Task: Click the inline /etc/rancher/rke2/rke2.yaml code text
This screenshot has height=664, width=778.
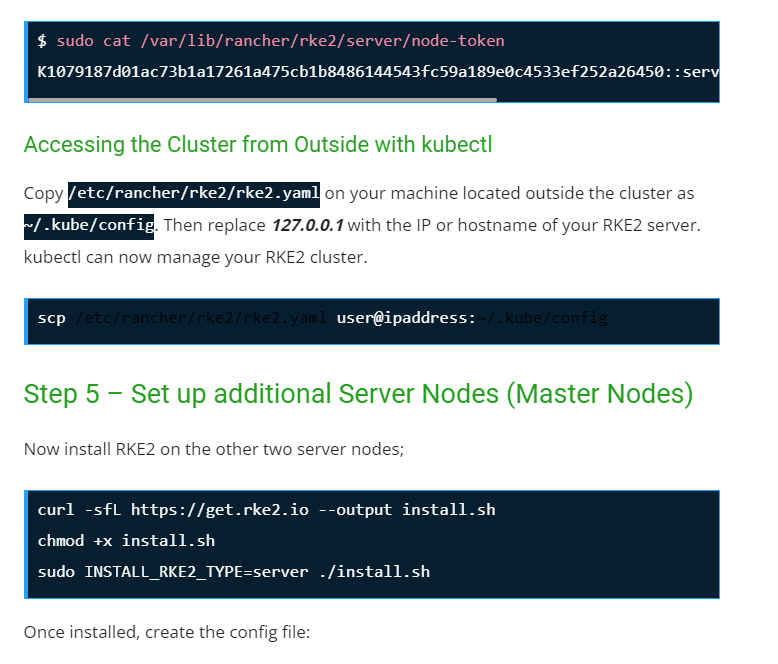Action: coord(194,193)
